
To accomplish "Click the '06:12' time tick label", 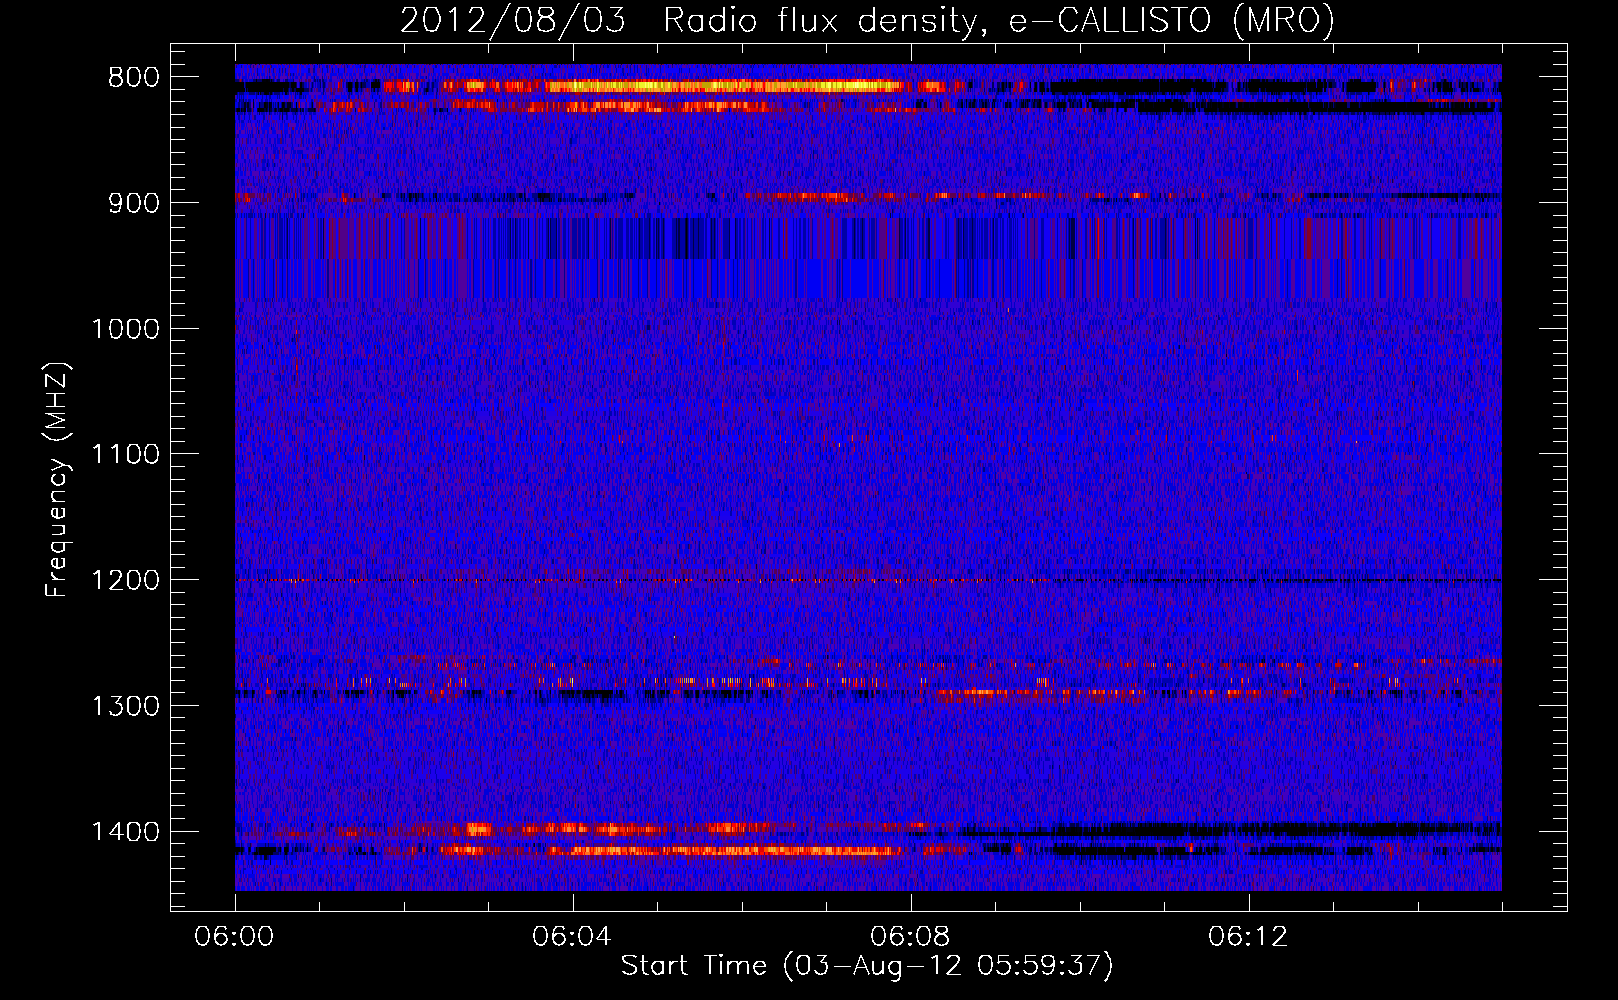I will pos(1248,937).
